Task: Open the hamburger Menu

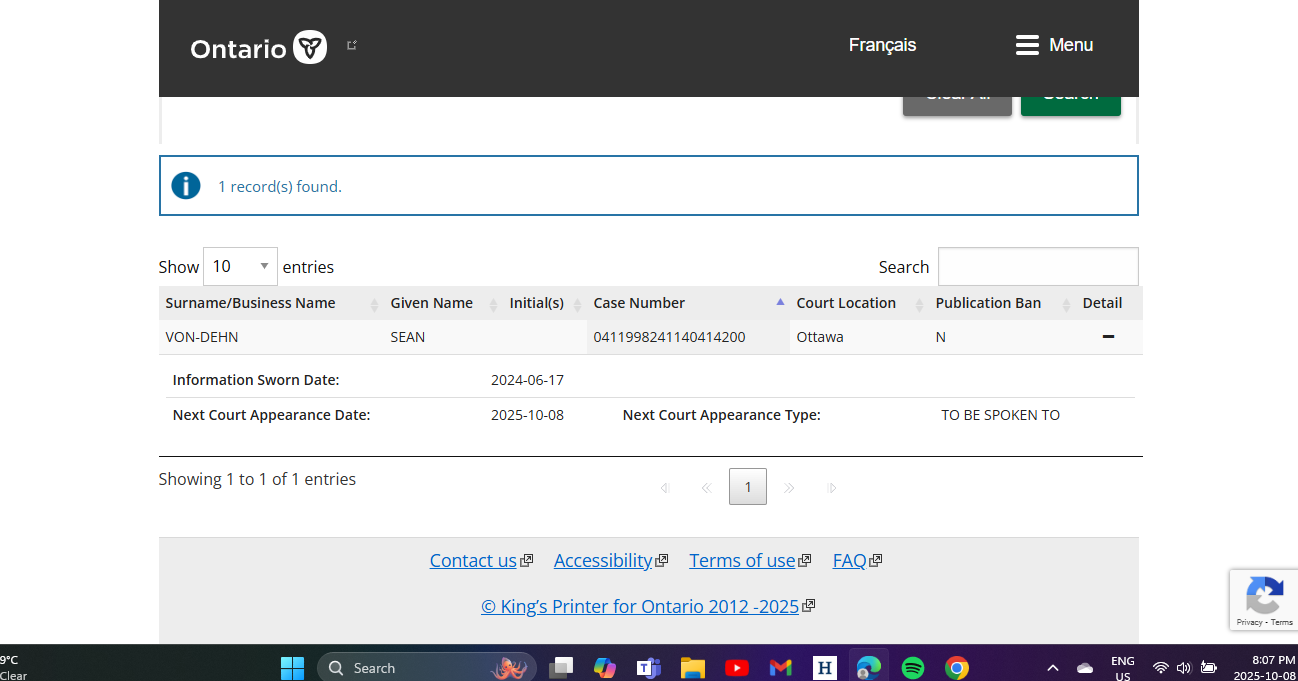Action: tap(1054, 45)
